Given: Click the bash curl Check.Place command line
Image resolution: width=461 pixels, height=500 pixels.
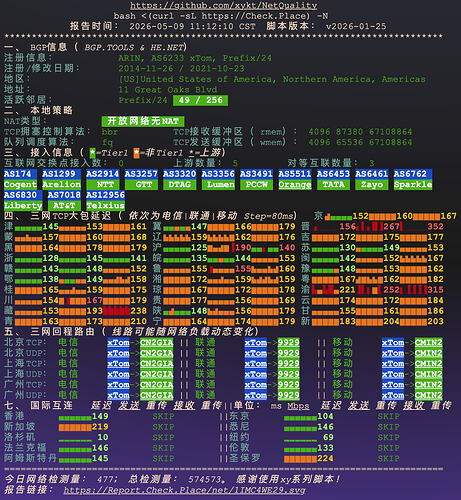Looking at the screenshot, I should (x=221, y=16).
